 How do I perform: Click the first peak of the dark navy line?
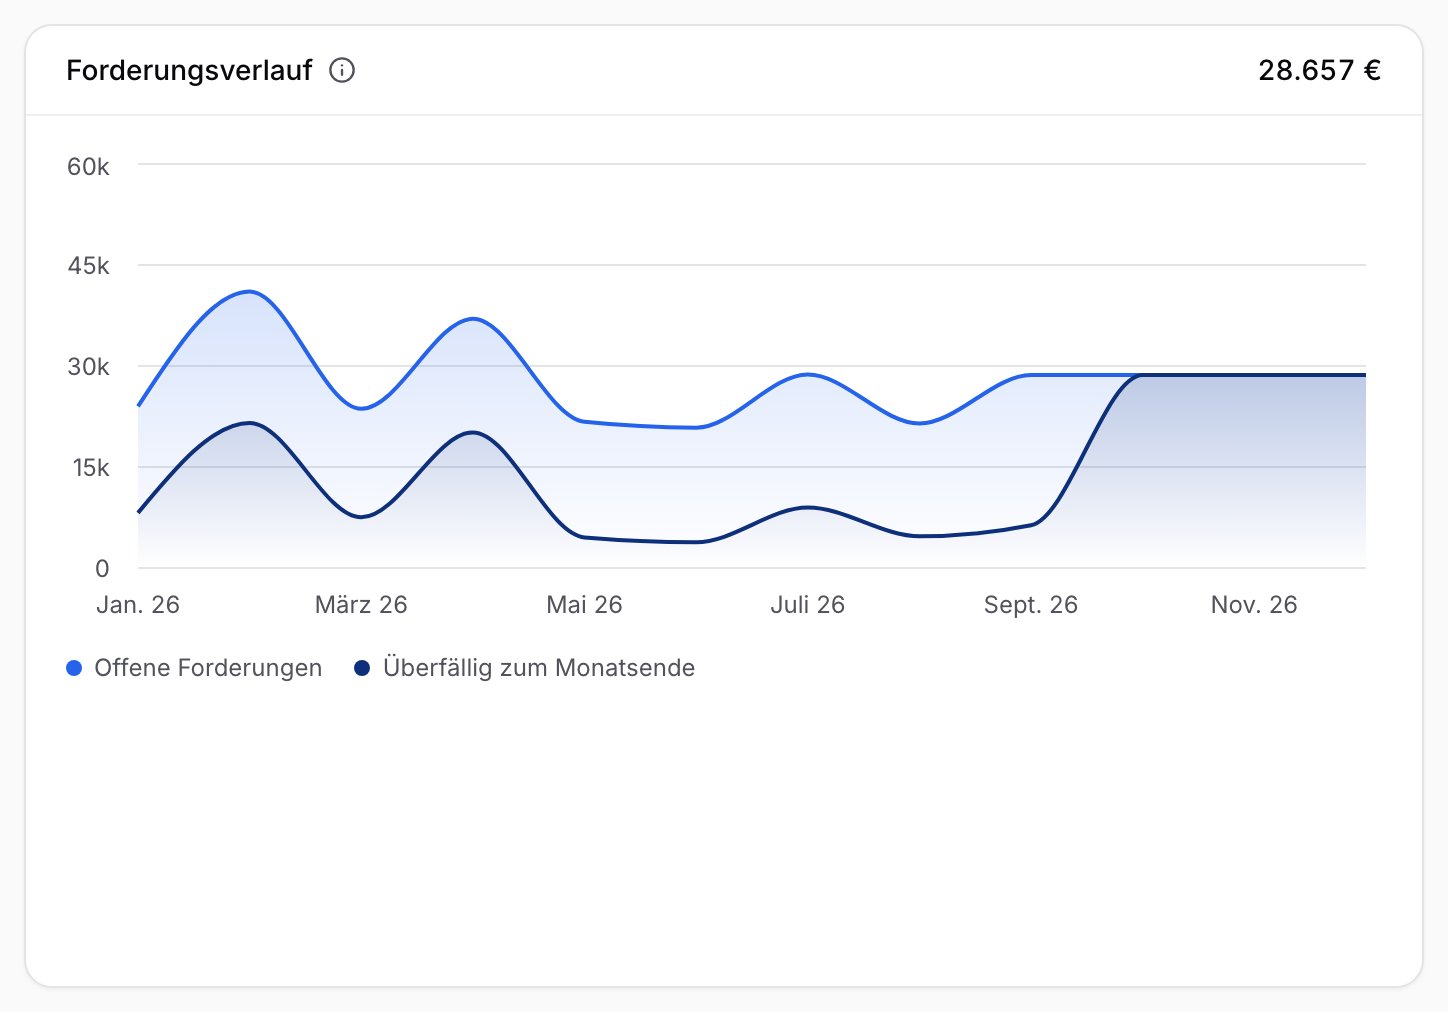249,423
